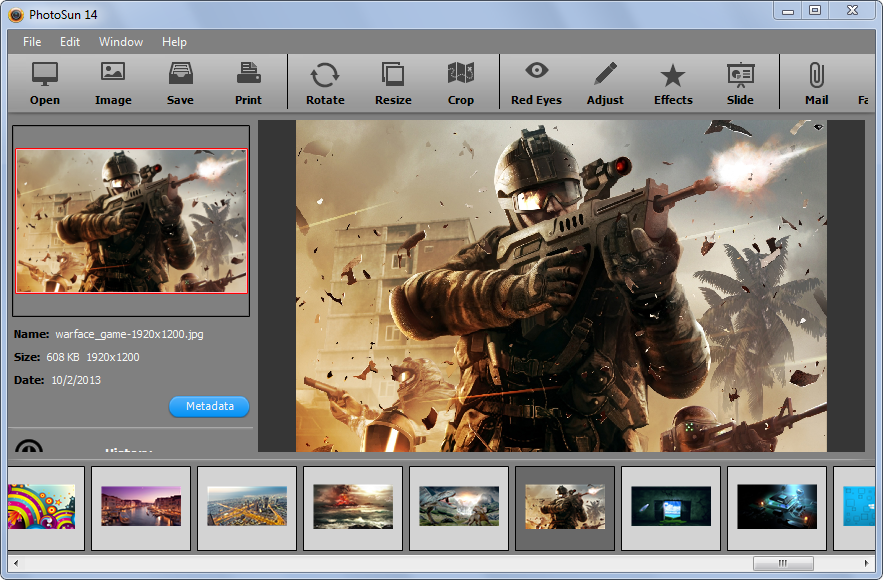Screen dimensions: 883x580
Task: Click the main soldier image in the viewer
Action: point(561,285)
